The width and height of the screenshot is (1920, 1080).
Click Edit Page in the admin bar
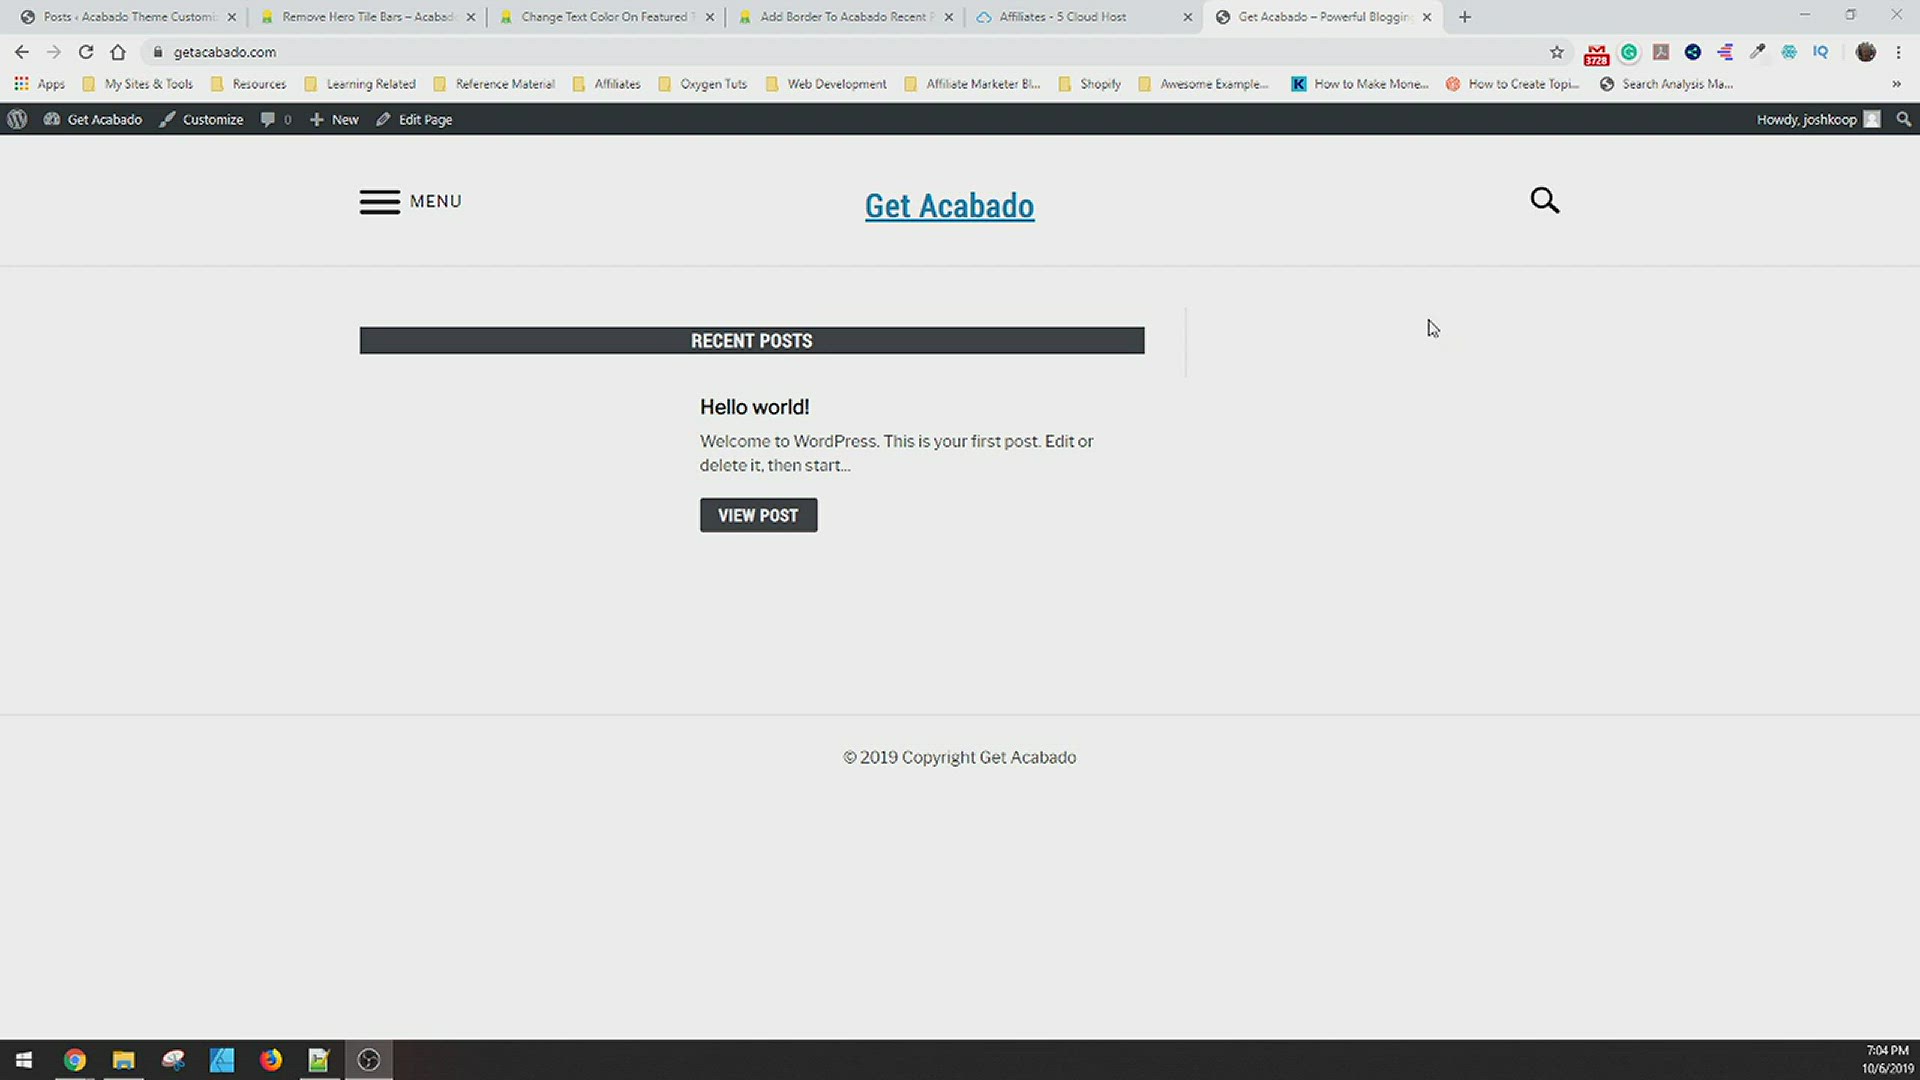click(414, 119)
